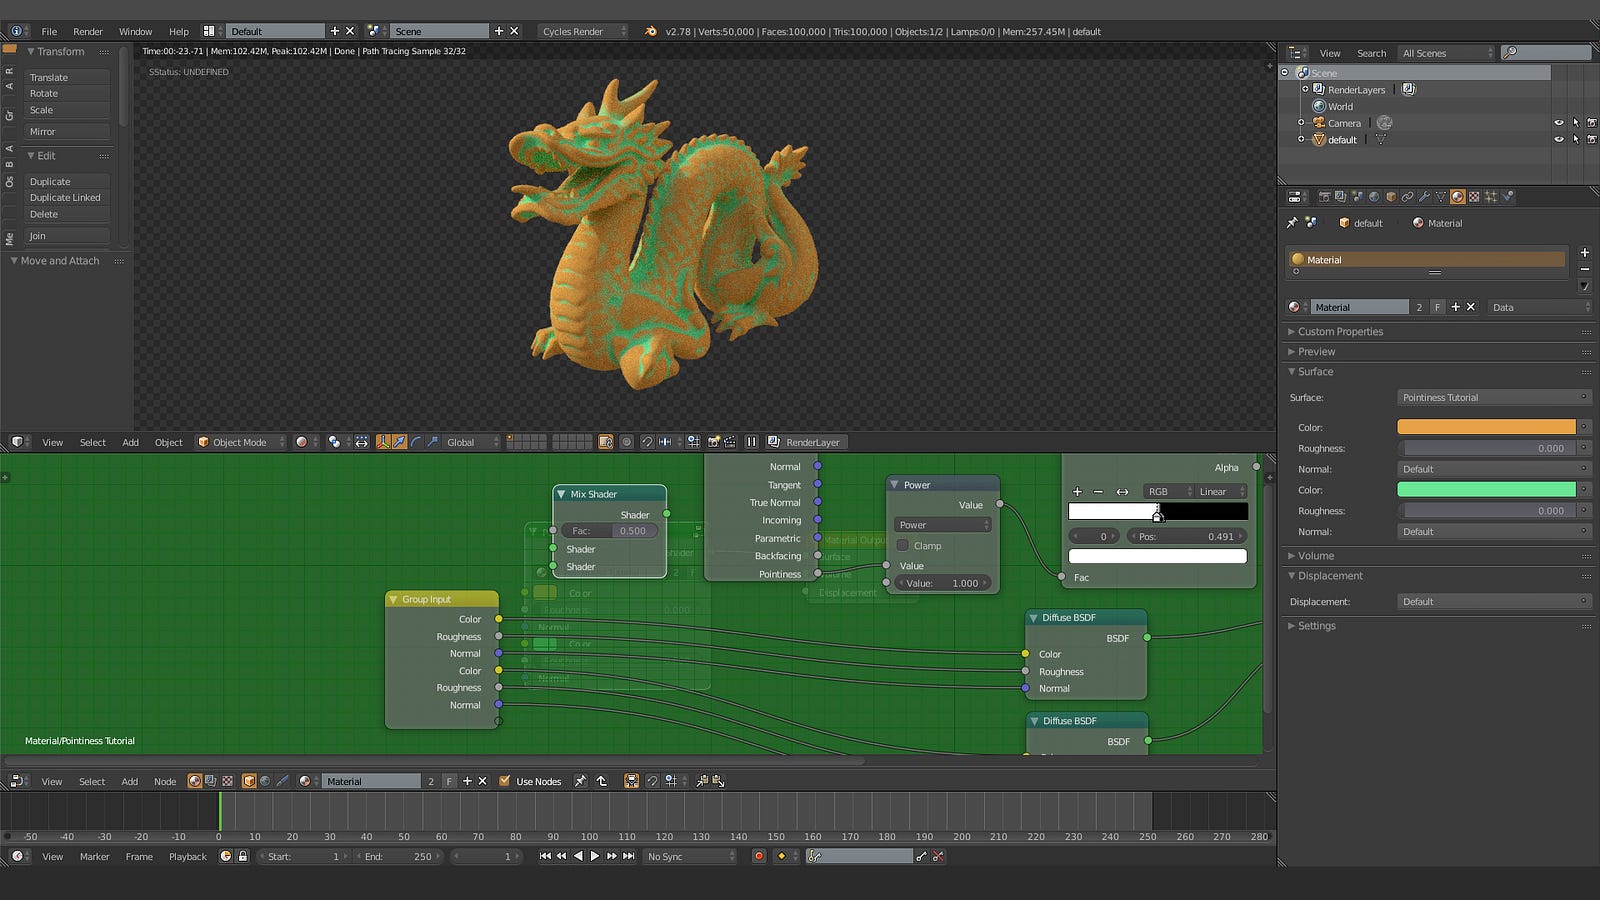
Task: Click the Join button in tool shelf
Action: point(66,236)
